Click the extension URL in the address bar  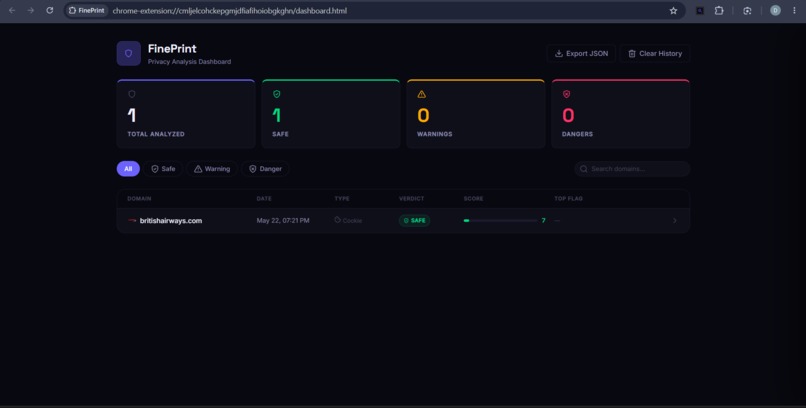click(x=230, y=10)
